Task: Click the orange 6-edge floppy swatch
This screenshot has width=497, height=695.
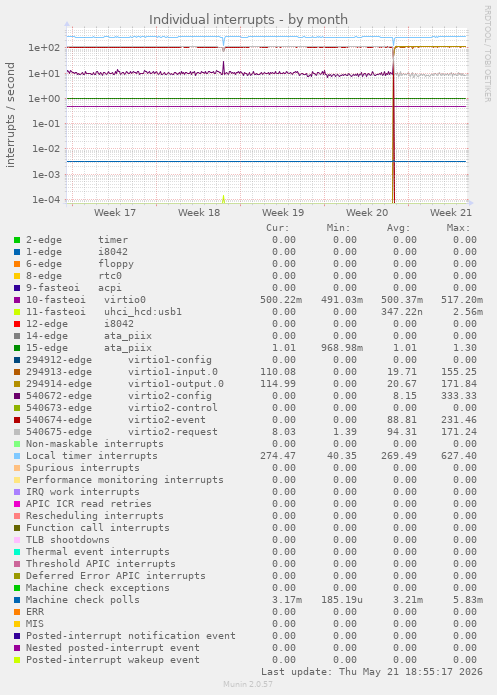Action: tap(17, 264)
